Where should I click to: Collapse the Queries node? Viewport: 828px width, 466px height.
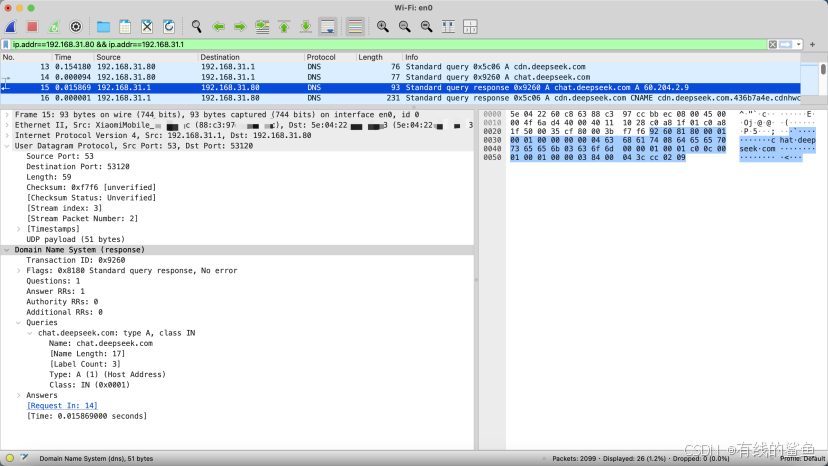click(x=18, y=323)
